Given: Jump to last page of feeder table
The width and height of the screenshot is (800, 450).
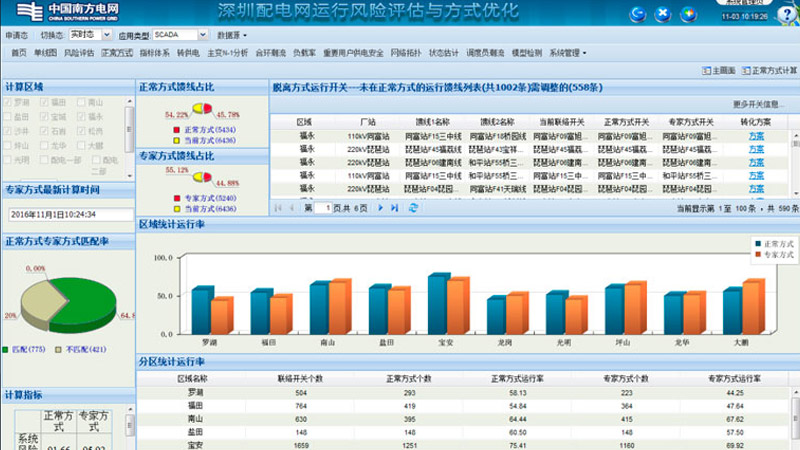Looking at the screenshot, I should 396,208.
